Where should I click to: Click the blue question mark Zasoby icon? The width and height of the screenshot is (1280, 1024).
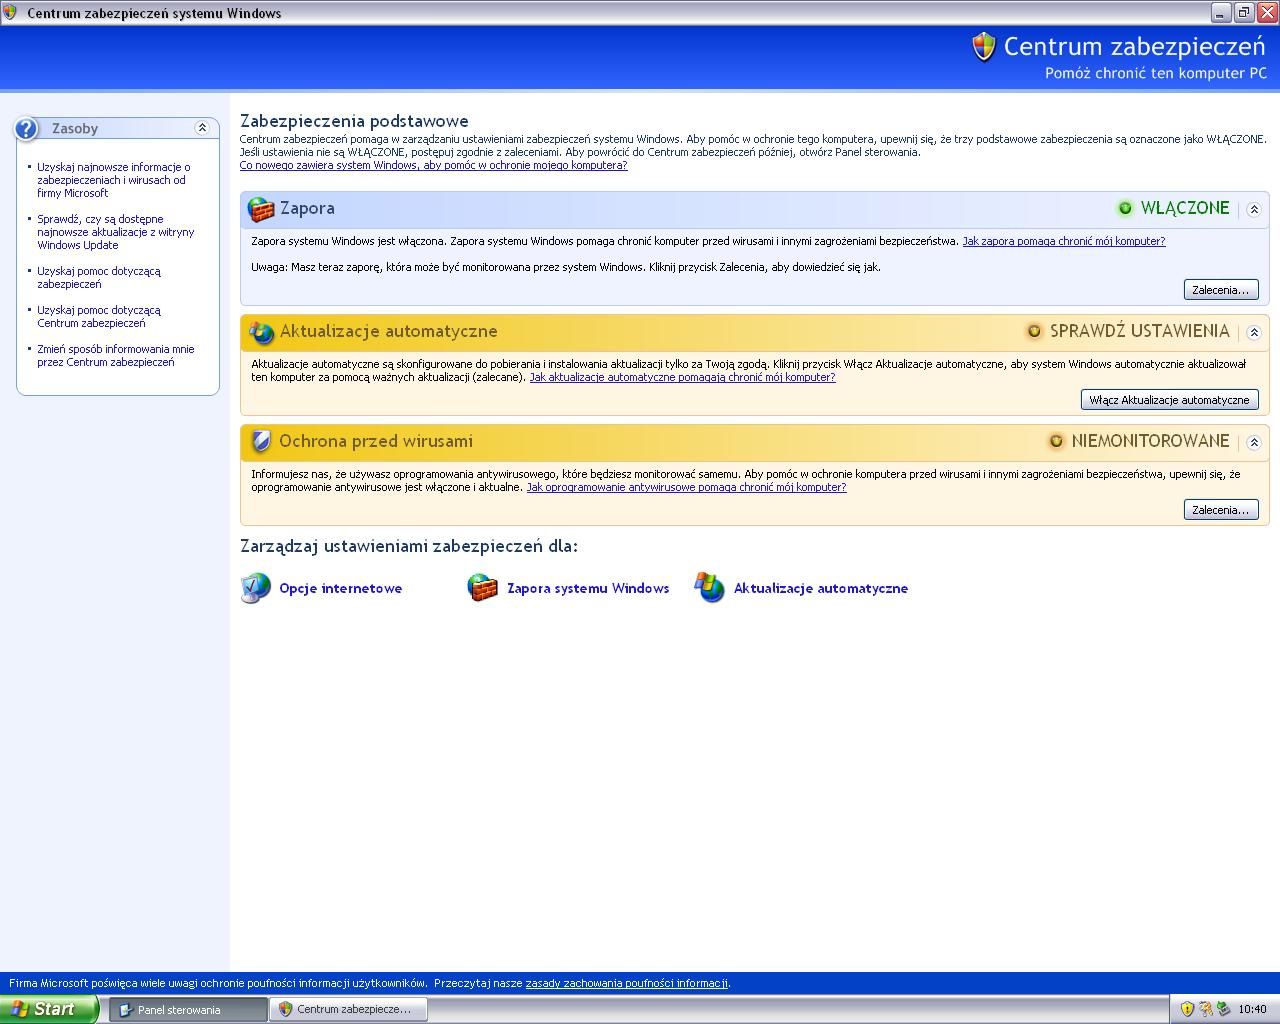coord(26,128)
